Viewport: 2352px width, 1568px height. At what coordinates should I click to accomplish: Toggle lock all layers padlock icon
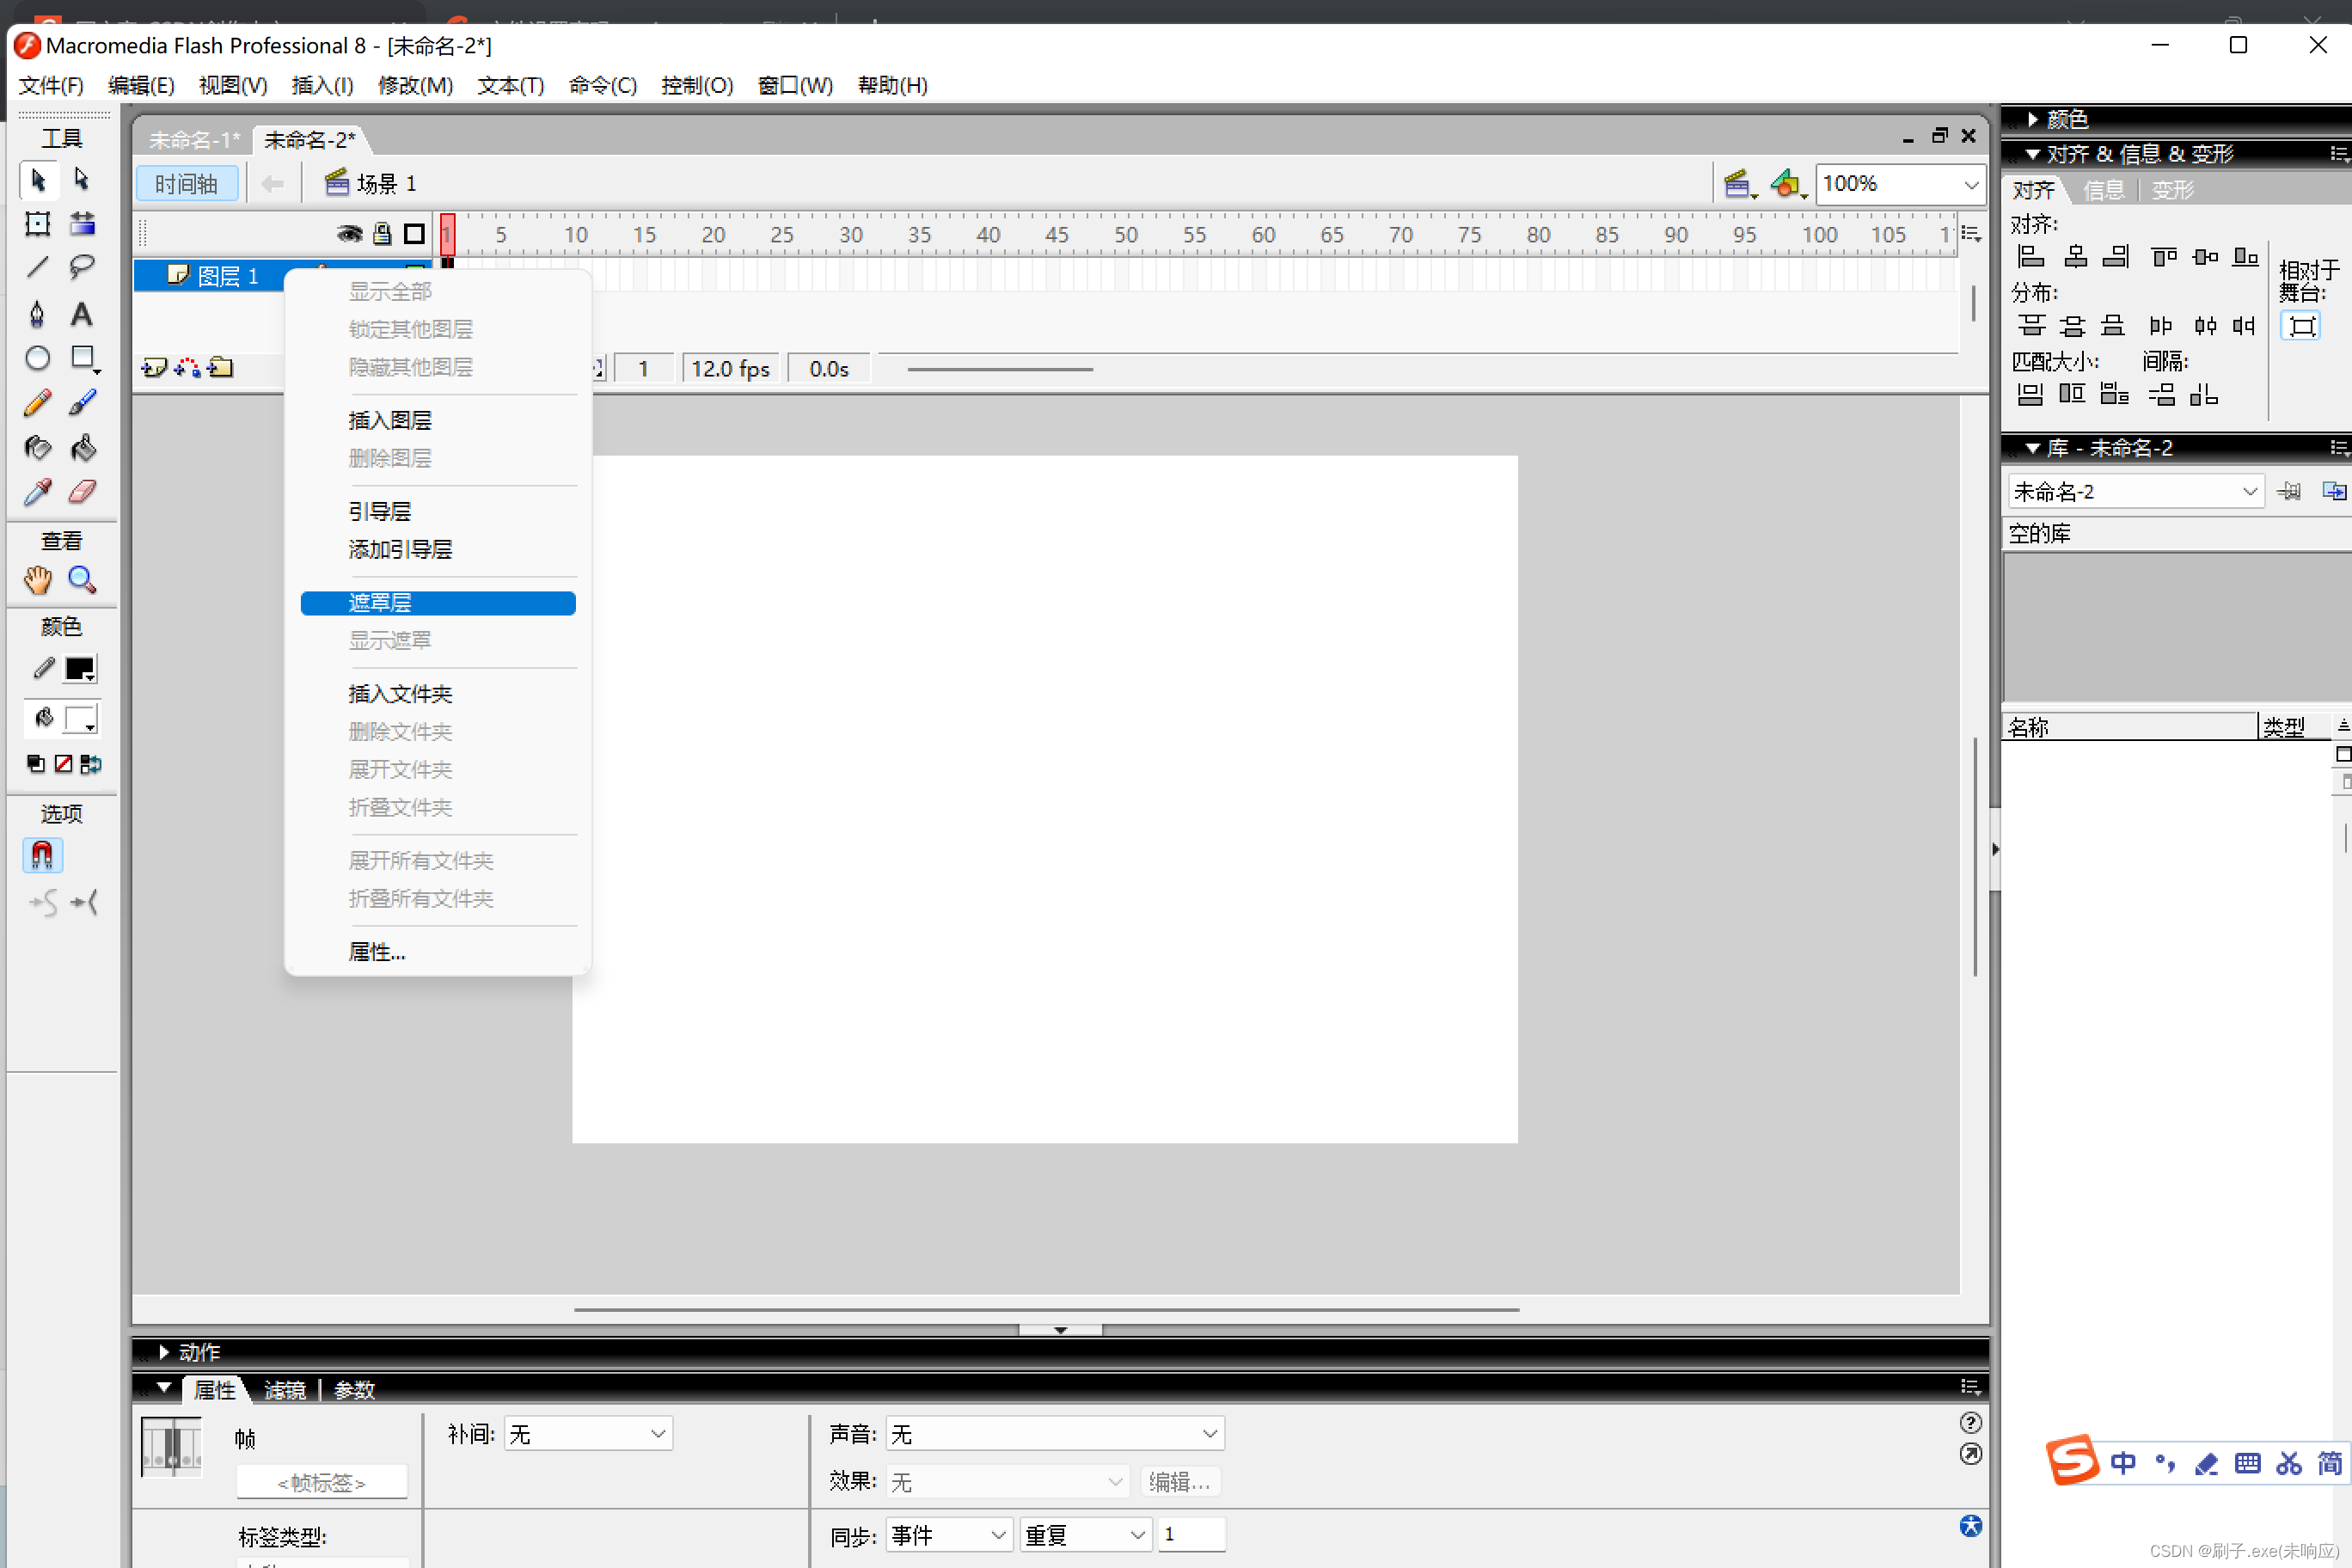382,234
